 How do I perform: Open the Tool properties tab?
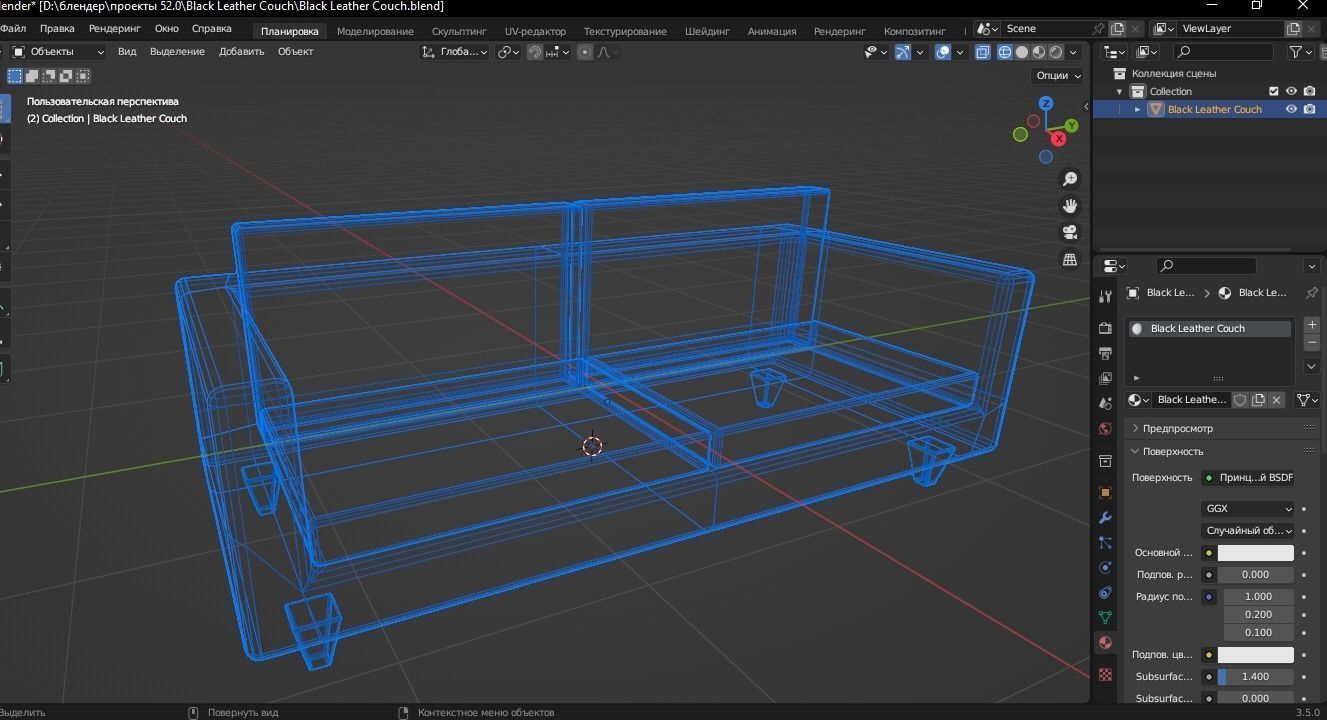[1105, 296]
